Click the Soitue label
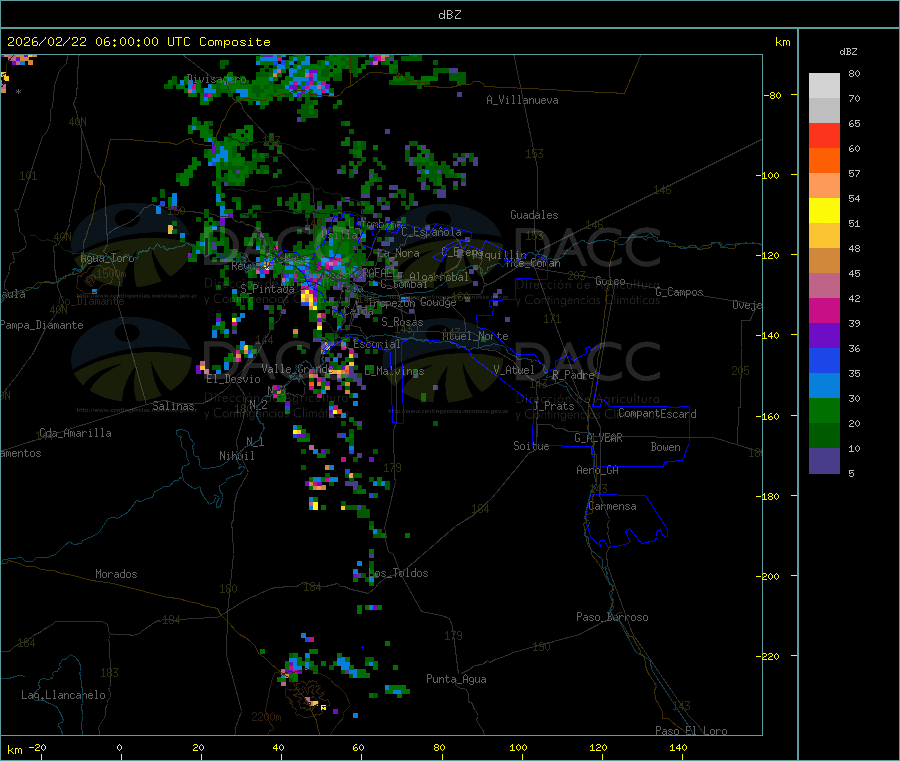900x761 pixels. [x=531, y=445]
